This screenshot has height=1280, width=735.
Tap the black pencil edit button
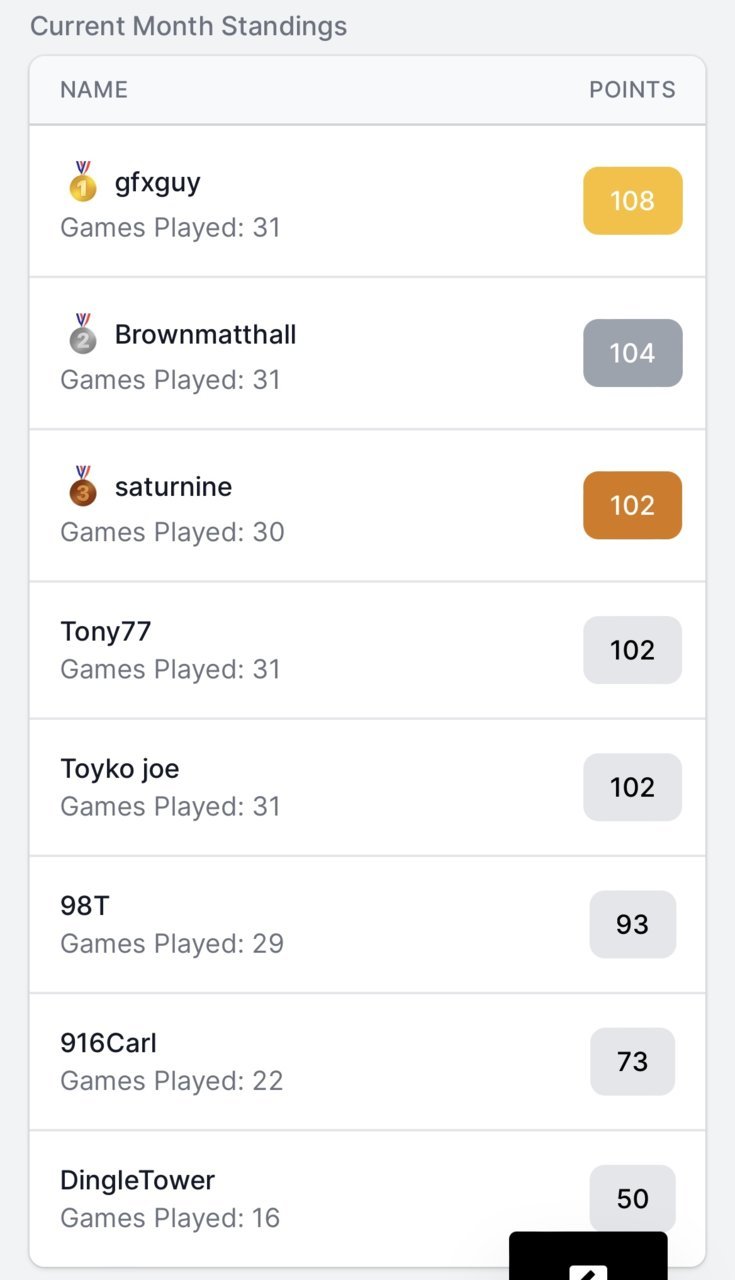588,1256
